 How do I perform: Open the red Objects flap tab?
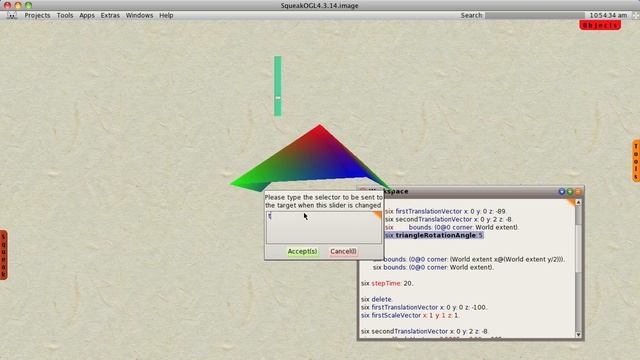600,25
